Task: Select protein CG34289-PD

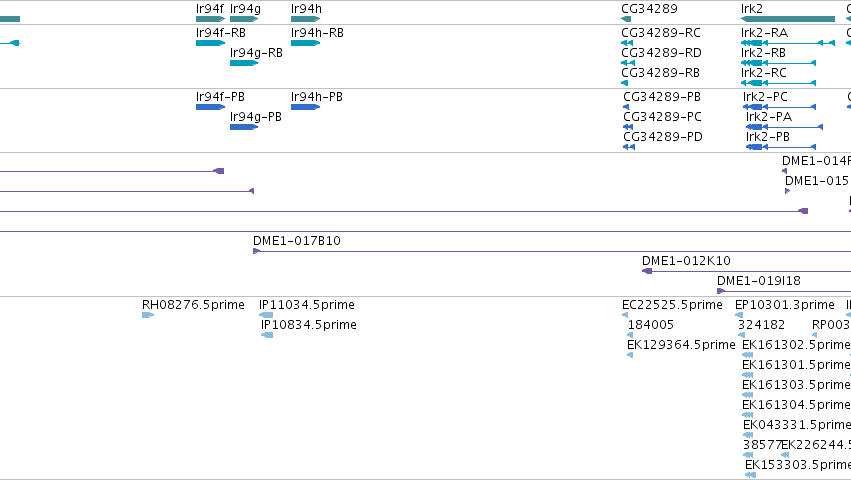Action: (663, 137)
